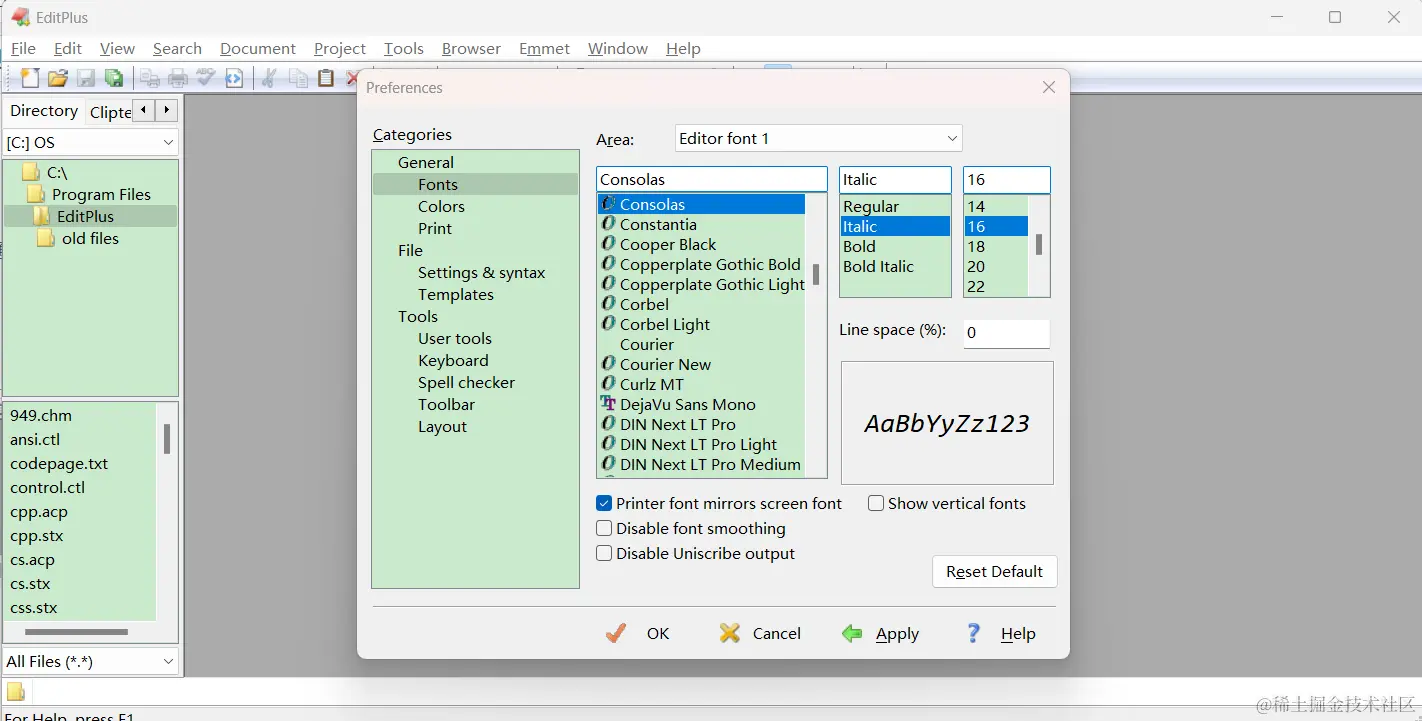Click the Print toolbar icon
Screen dimensions: 1422x721
(178, 78)
